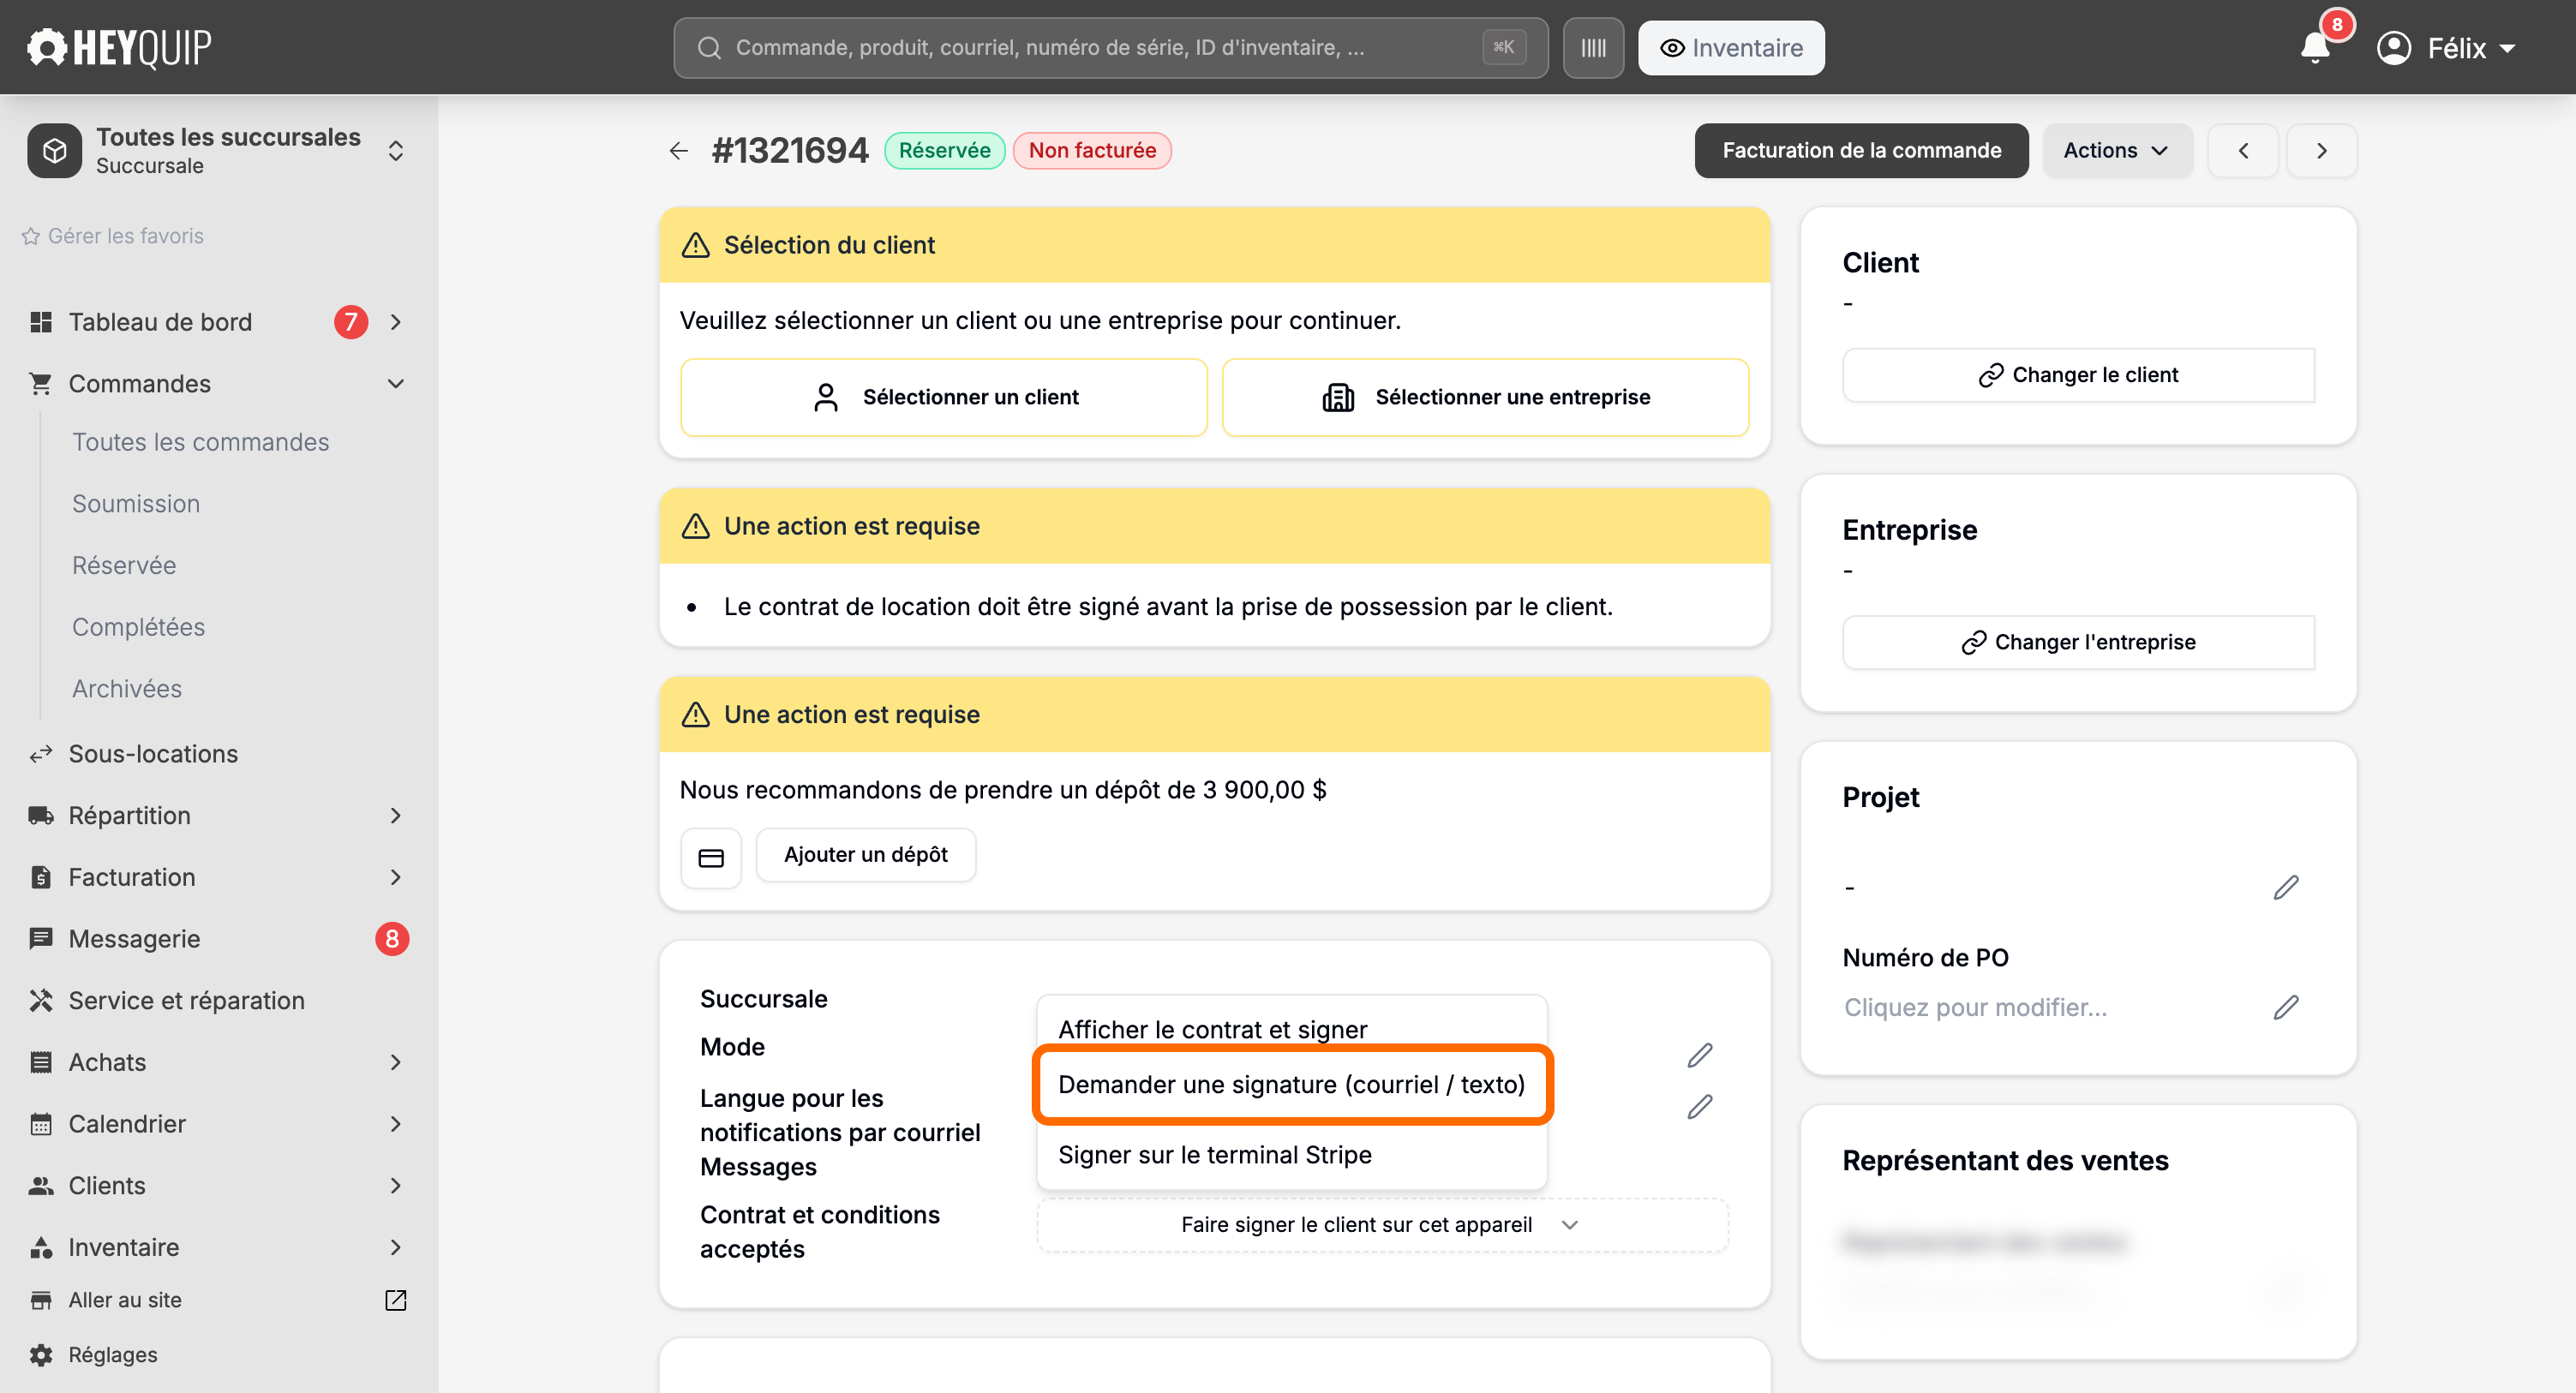
Task: Go to the previous order arrow
Action: [x=2243, y=151]
